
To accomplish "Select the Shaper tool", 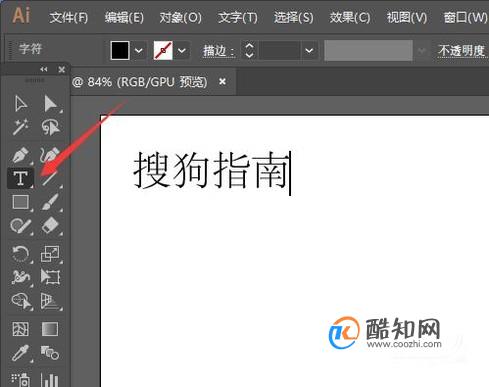I will point(20,226).
